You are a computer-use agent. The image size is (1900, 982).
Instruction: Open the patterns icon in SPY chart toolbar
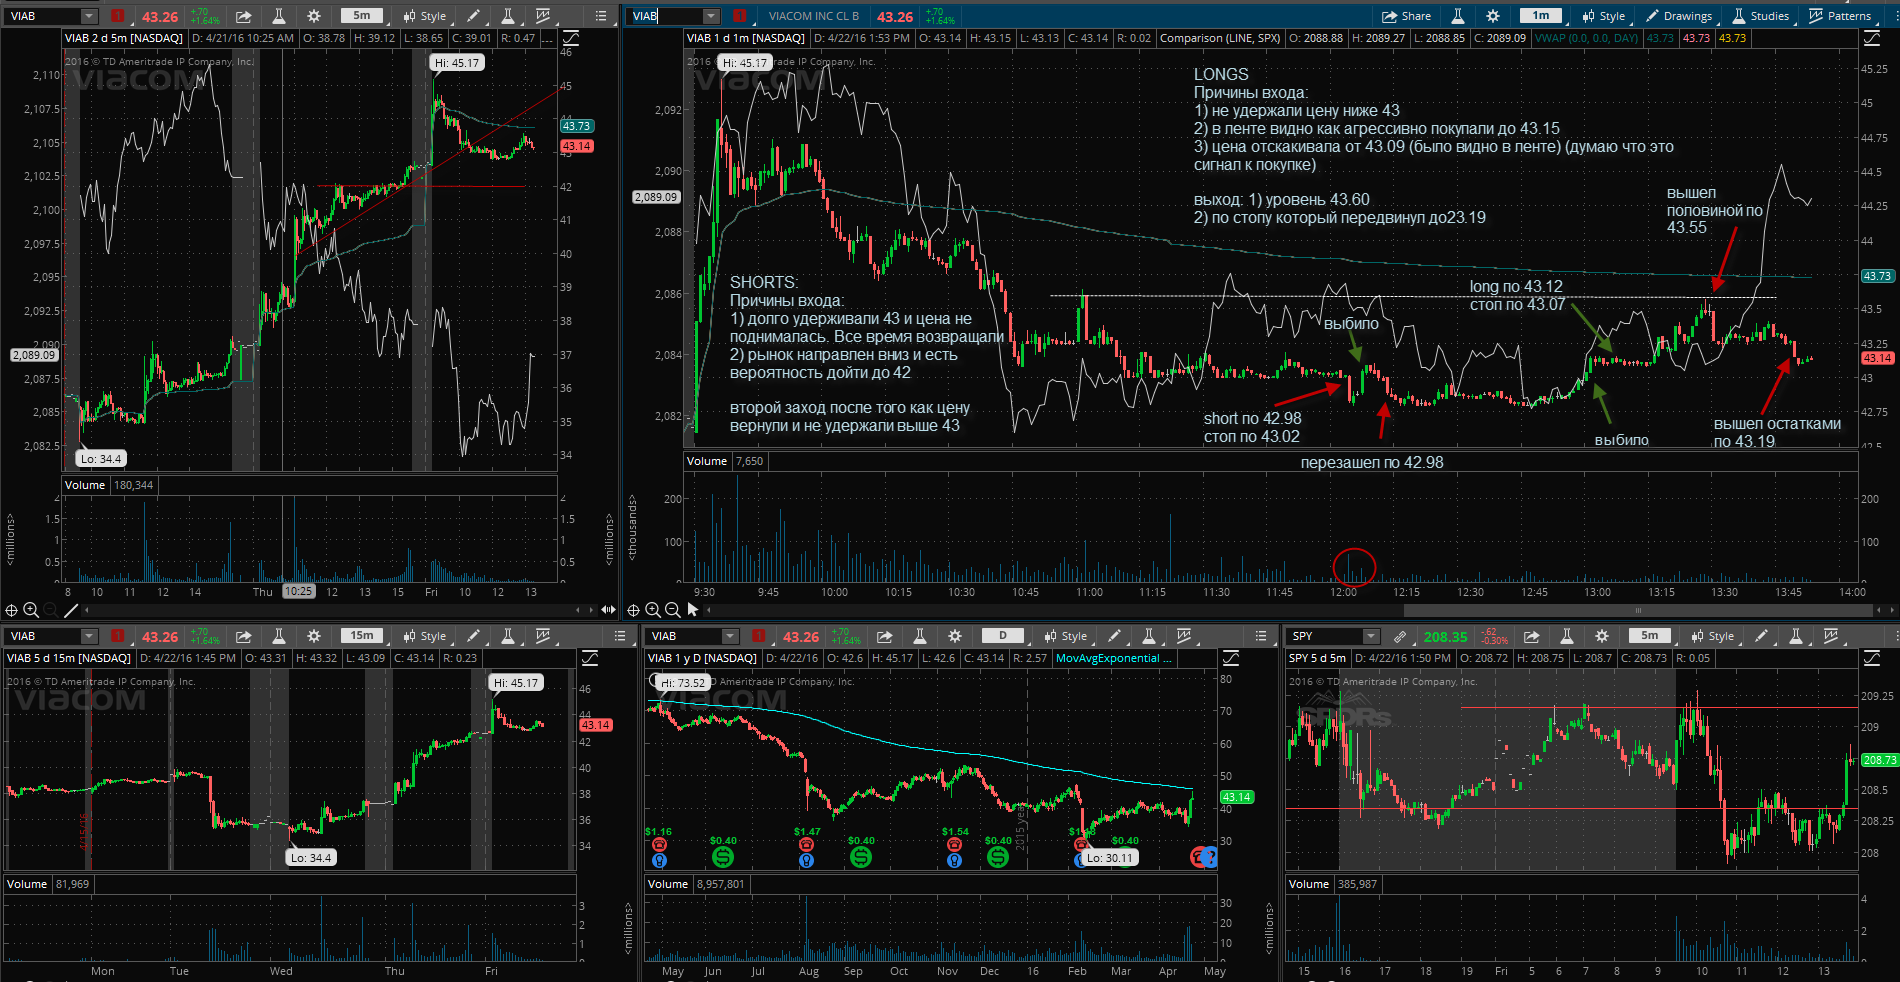pyautogui.click(x=1830, y=636)
